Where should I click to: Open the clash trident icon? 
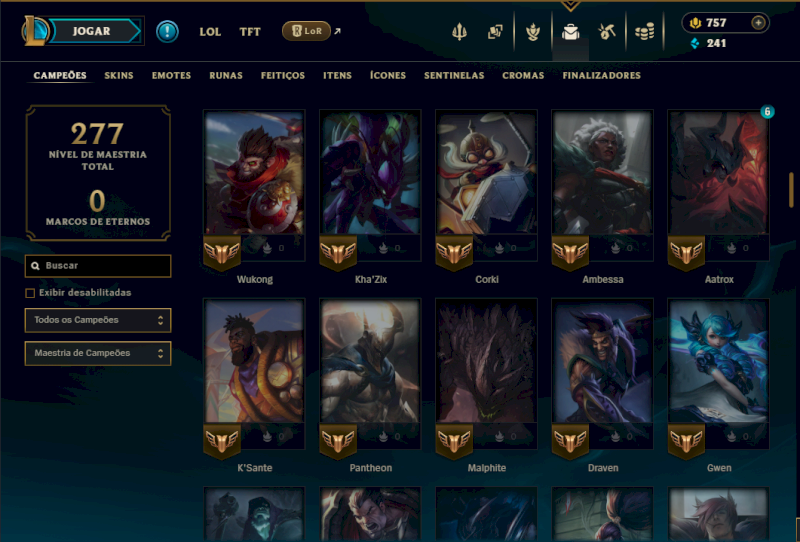coord(459,32)
